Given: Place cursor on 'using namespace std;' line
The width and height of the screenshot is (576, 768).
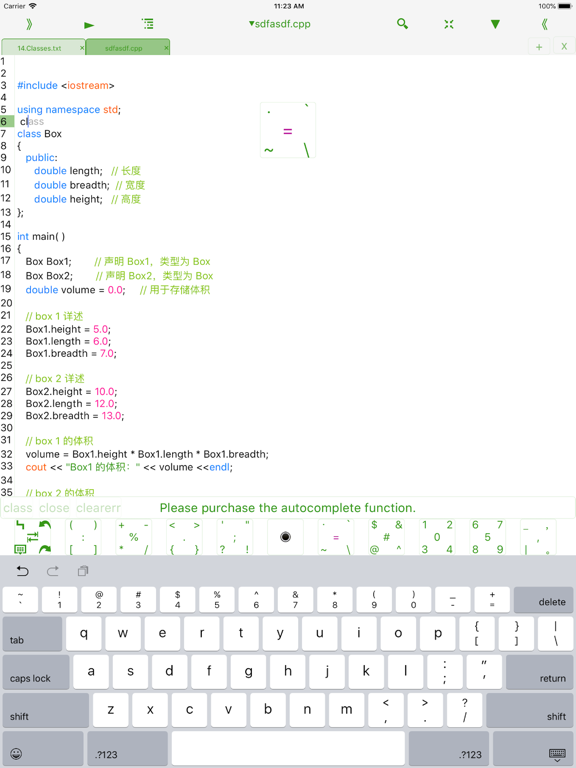Looking at the screenshot, I should pyautogui.click(x=69, y=109).
